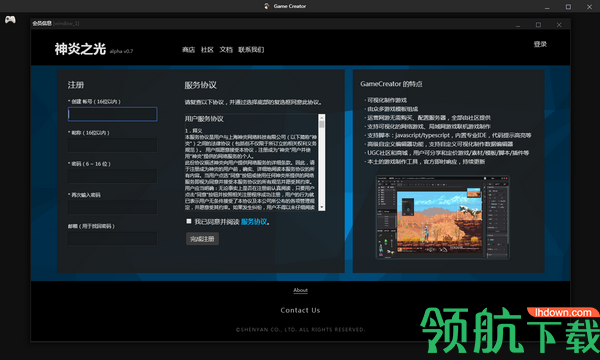Maximize the Game Creator main window
The width and height of the screenshot is (600, 360).
point(568,7)
